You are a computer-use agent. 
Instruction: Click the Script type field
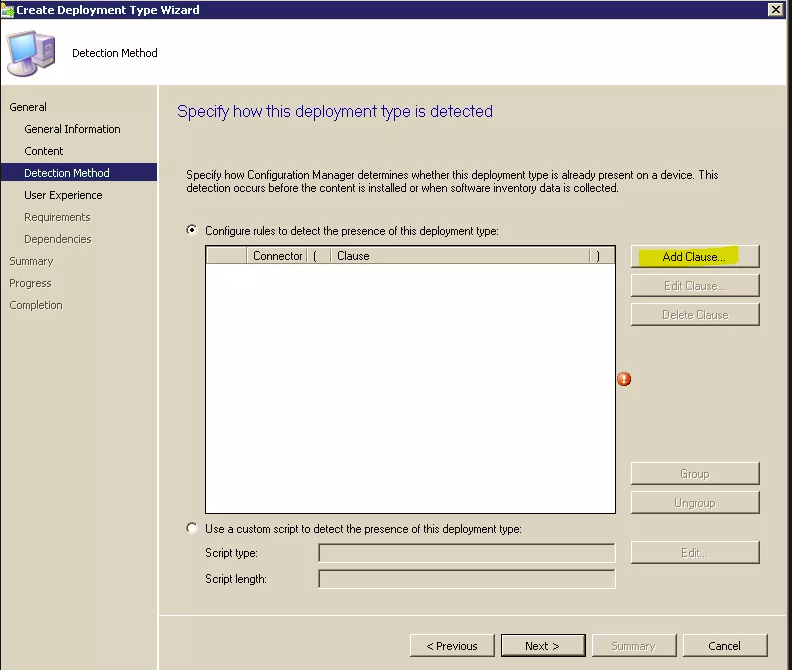[x=467, y=553]
